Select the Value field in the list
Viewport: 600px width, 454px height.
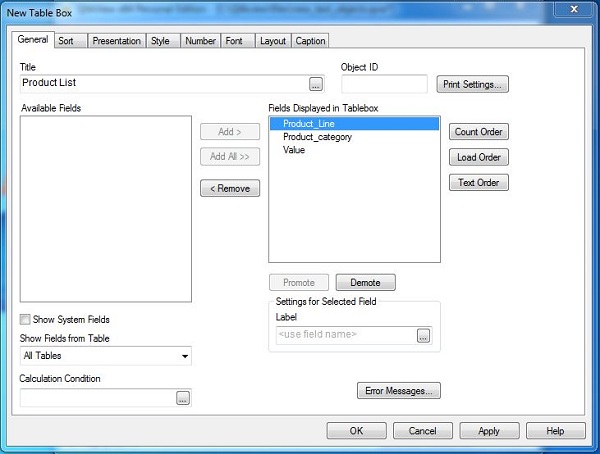294,150
